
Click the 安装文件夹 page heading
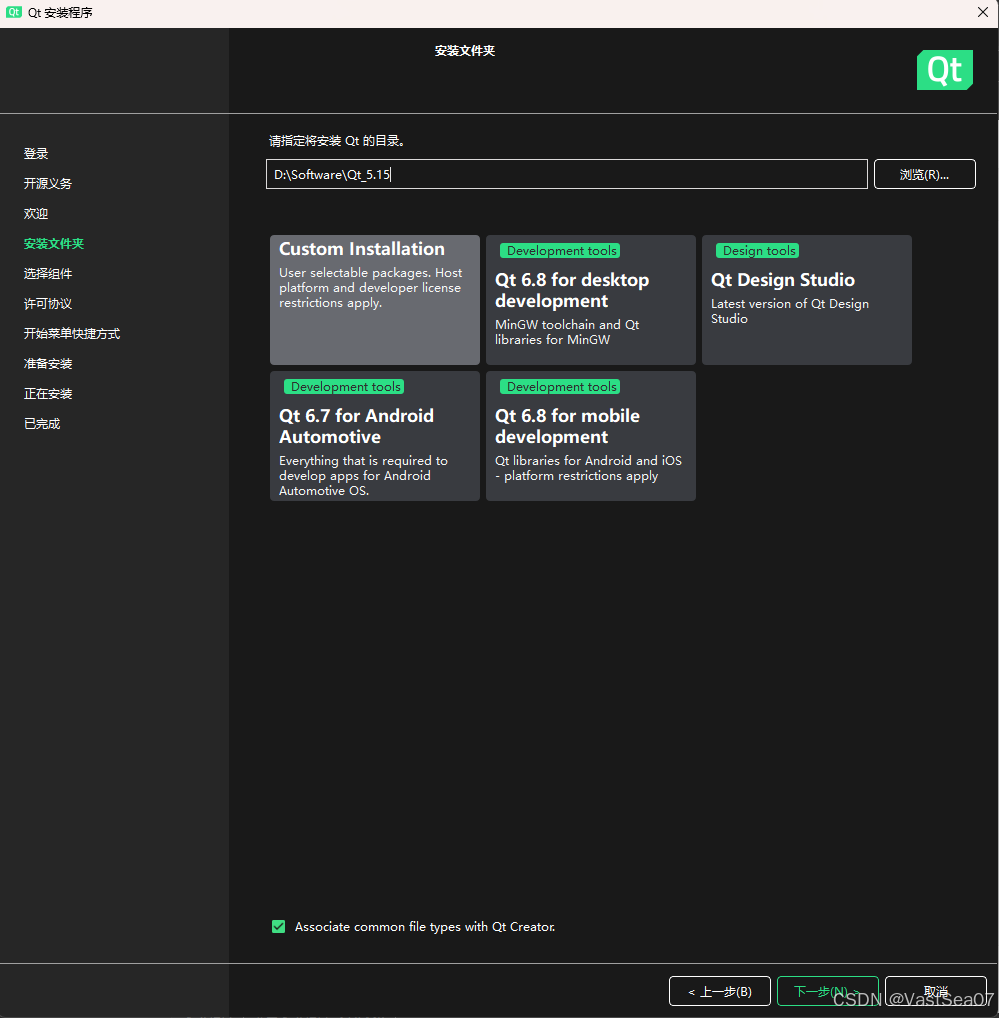click(465, 51)
